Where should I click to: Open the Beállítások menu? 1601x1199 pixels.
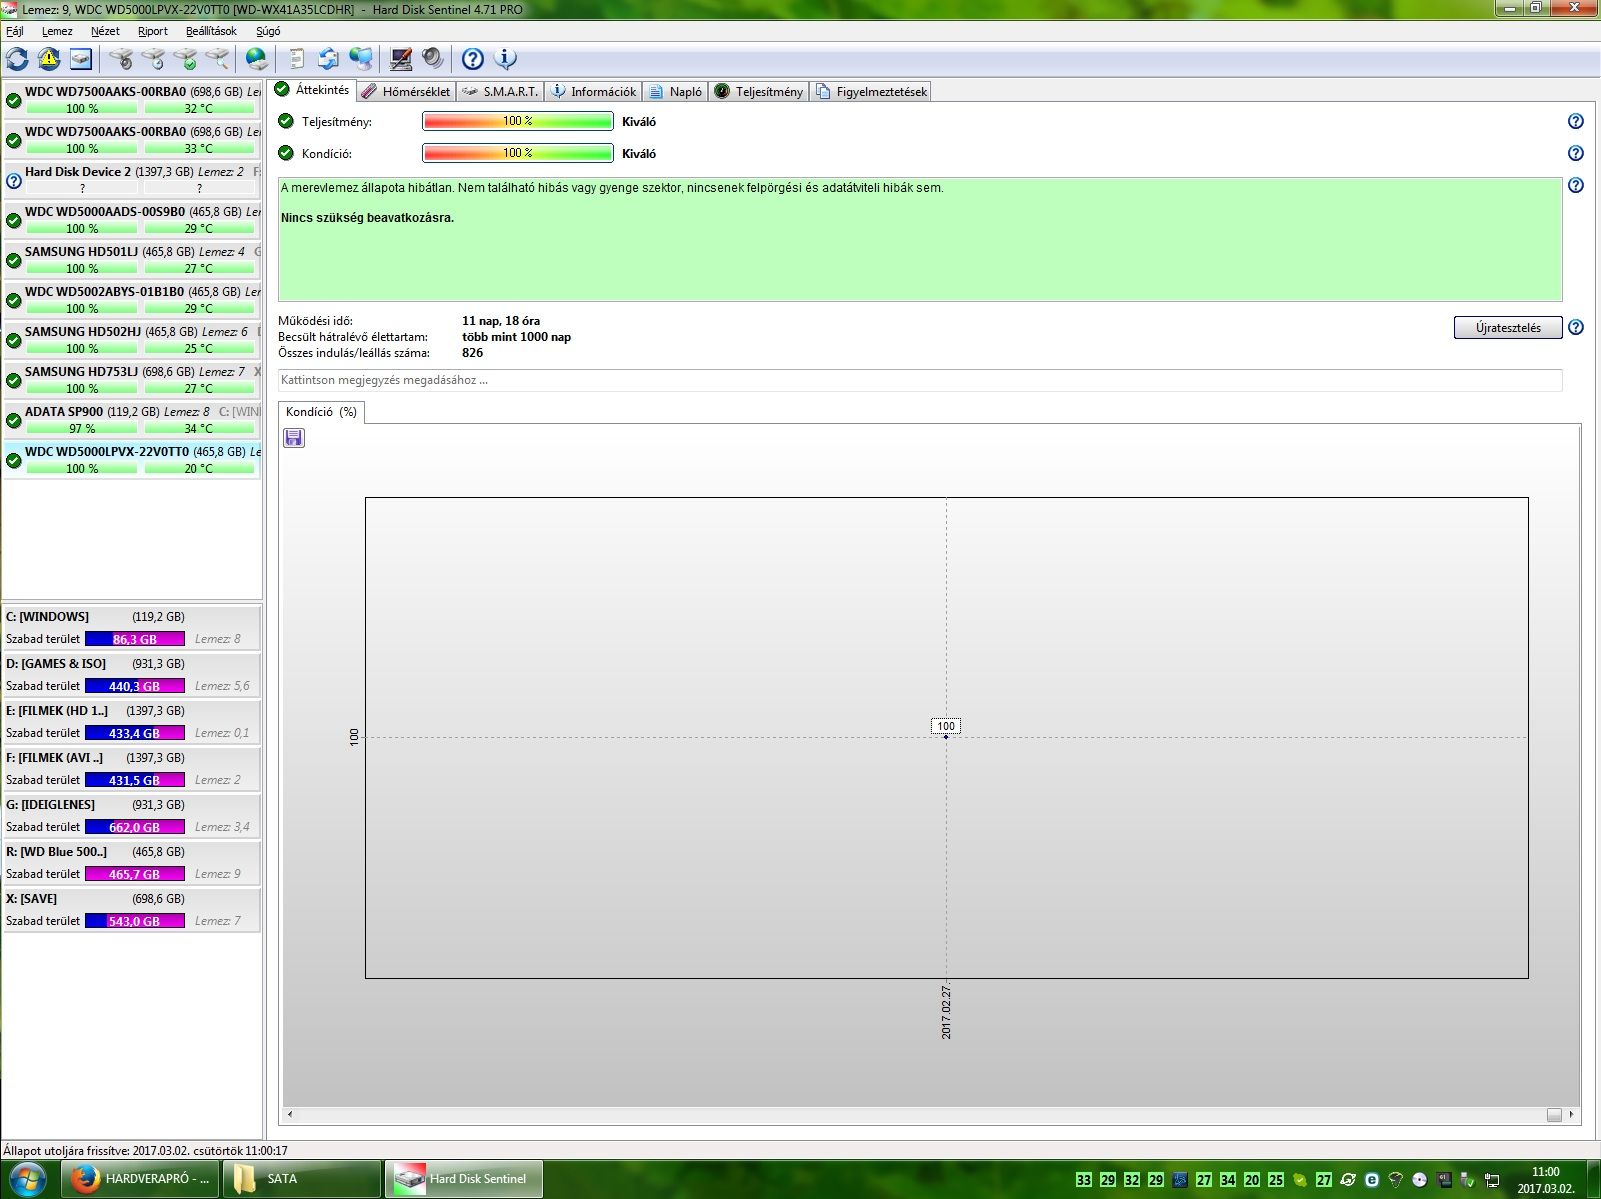pos(211,31)
